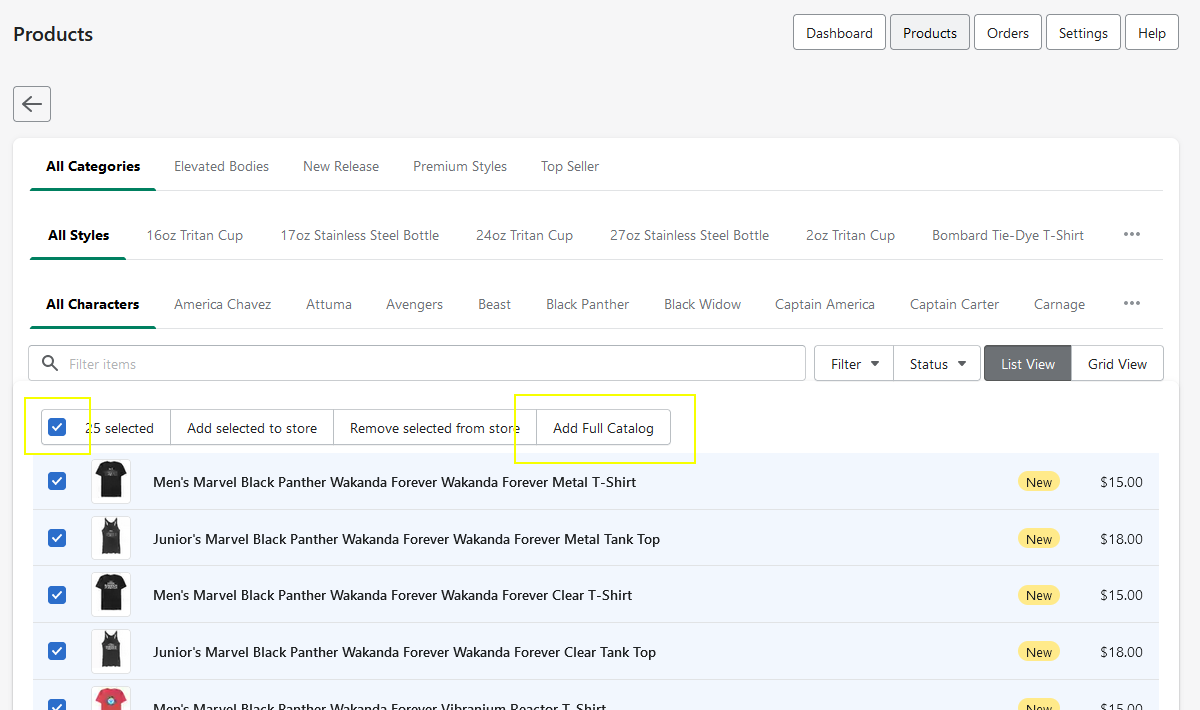This screenshot has height=710, width=1200.
Task: Filter by Black Panther character
Action: tap(588, 304)
